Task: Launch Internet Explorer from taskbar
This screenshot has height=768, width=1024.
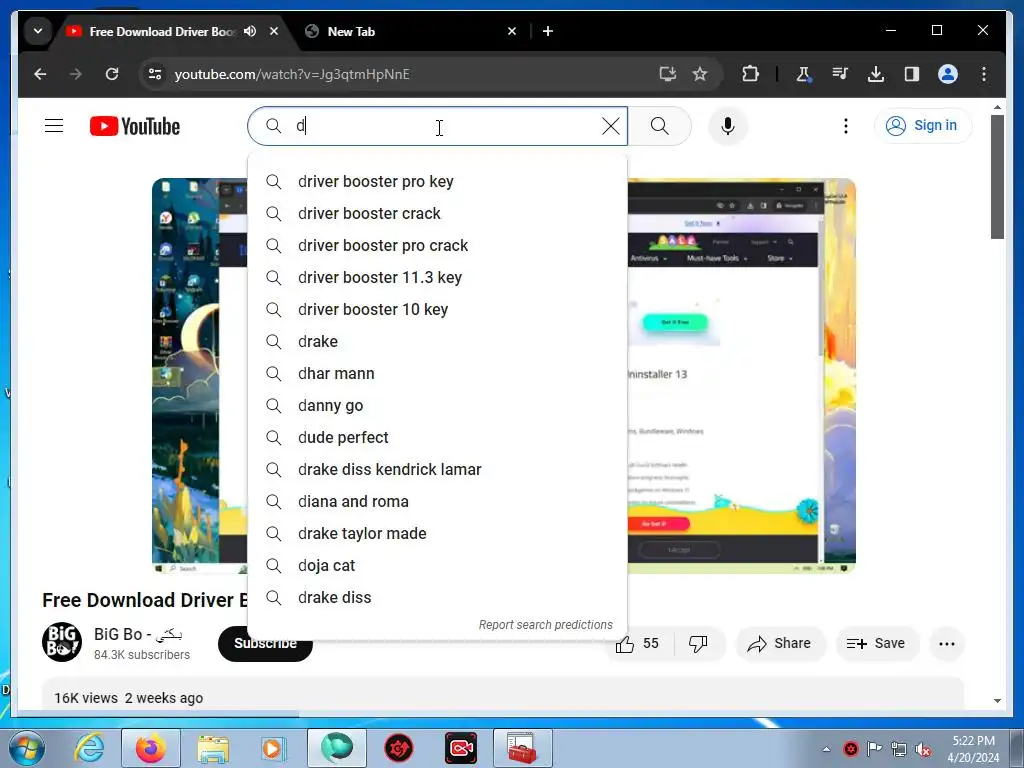Action: click(x=89, y=748)
